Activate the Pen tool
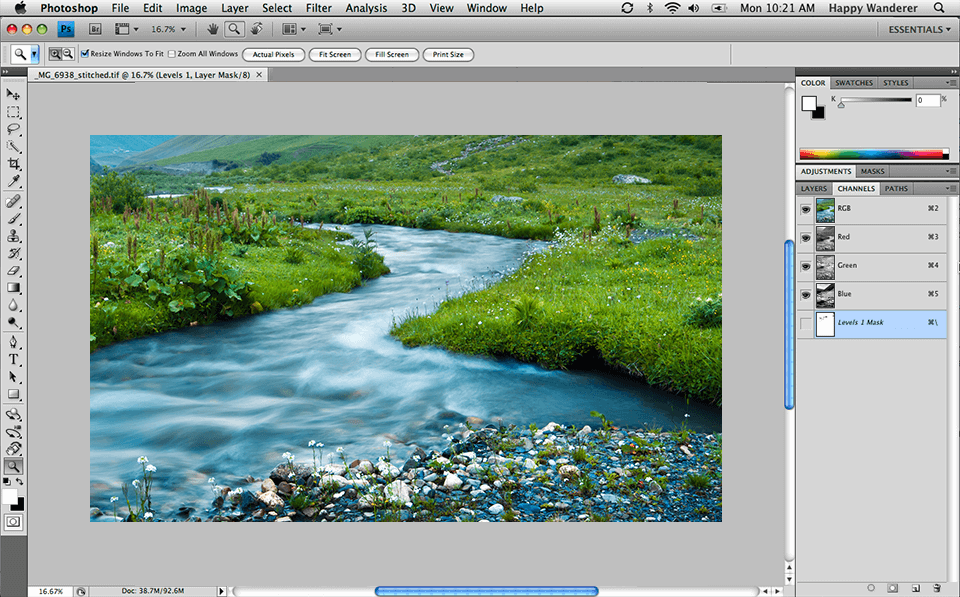The width and height of the screenshot is (960, 597). pos(13,341)
